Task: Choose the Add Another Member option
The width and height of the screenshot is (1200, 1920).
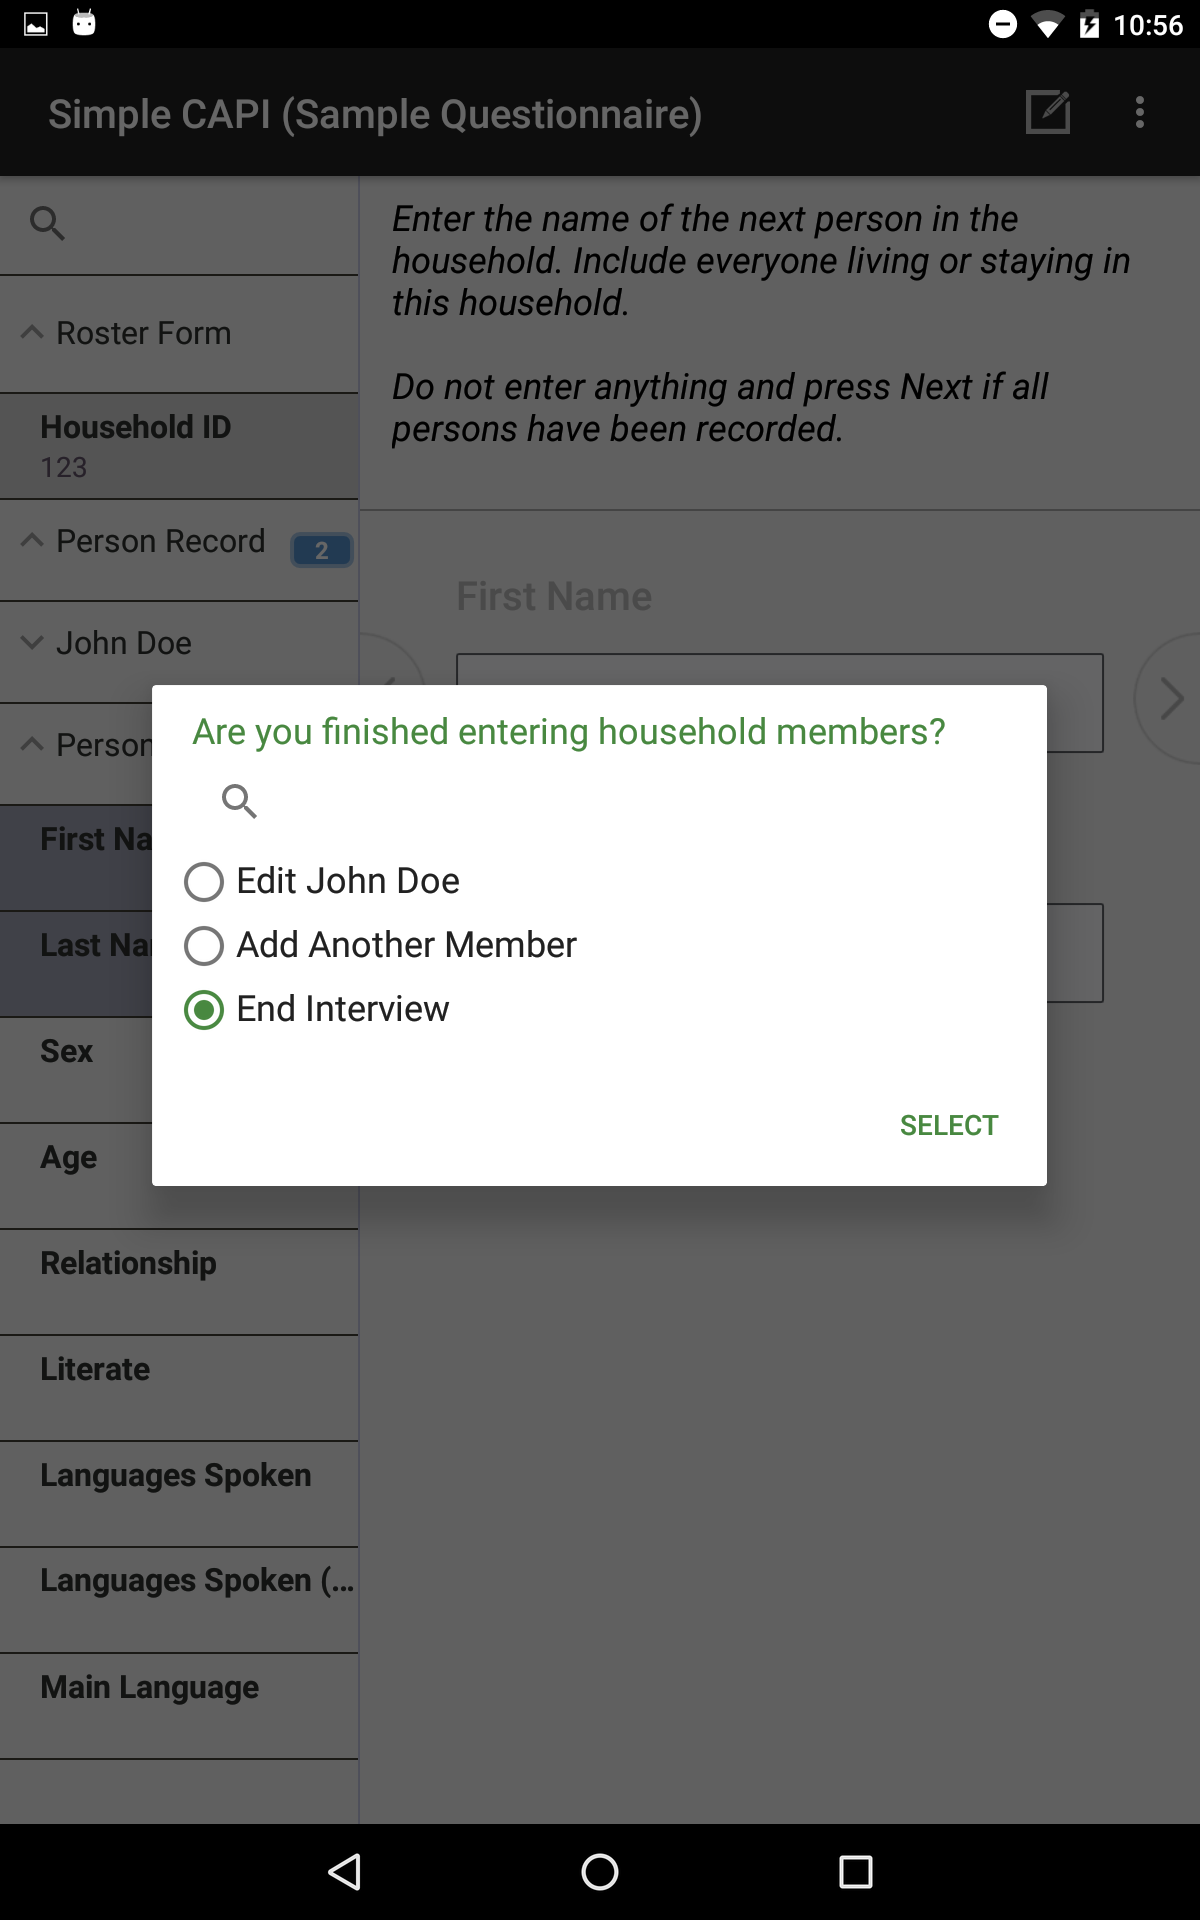Action: click(380, 945)
